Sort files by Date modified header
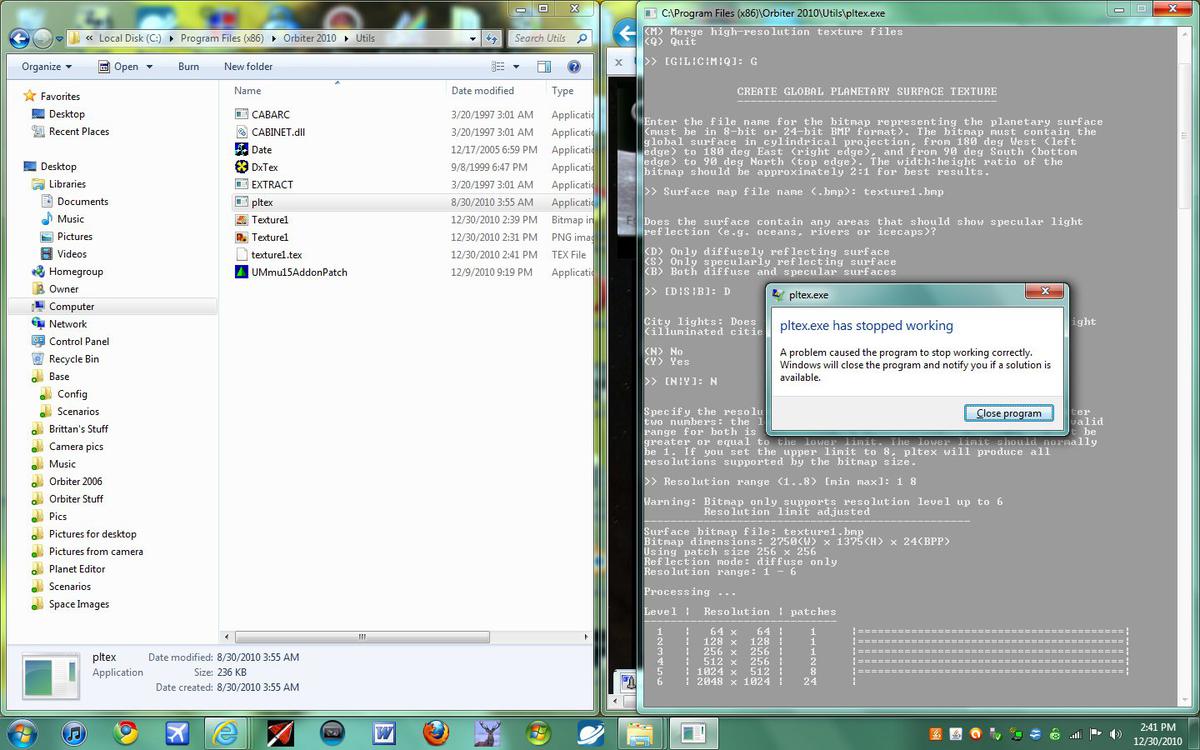The image size is (1200, 750). 496,90
